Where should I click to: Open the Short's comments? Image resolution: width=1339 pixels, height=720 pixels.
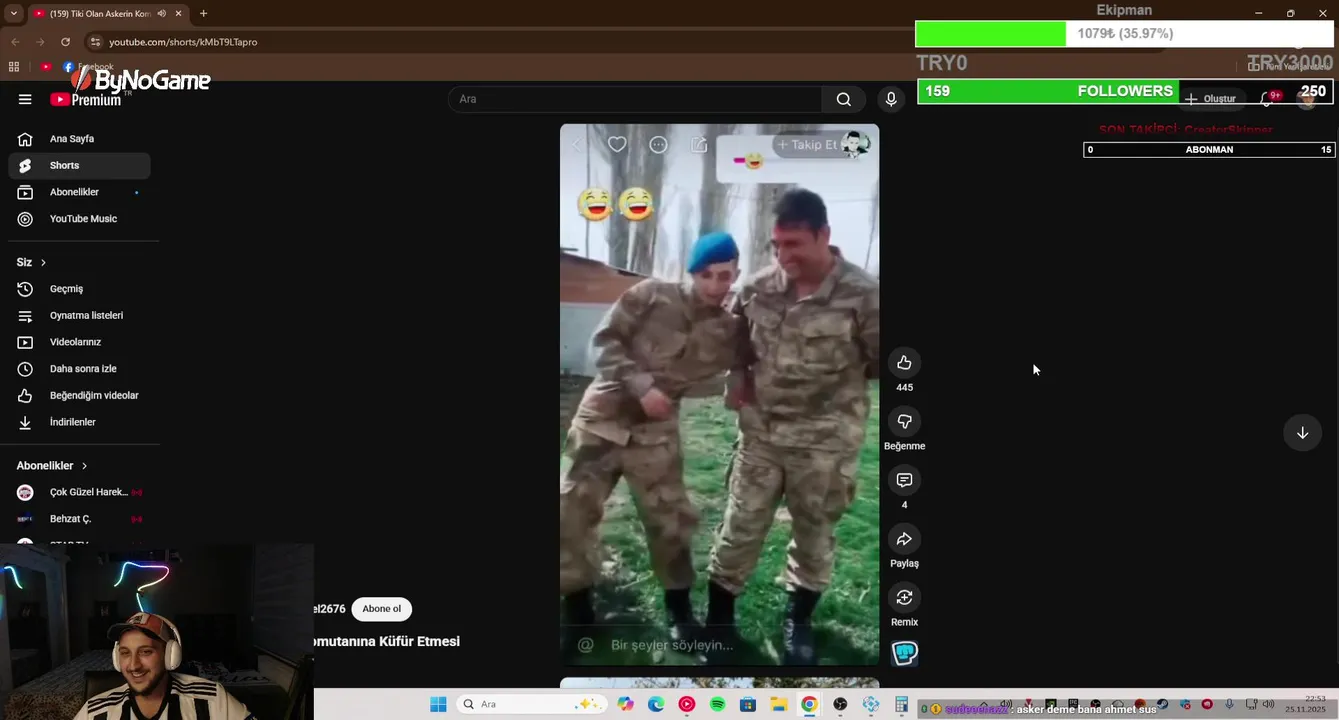[x=904, y=481]
